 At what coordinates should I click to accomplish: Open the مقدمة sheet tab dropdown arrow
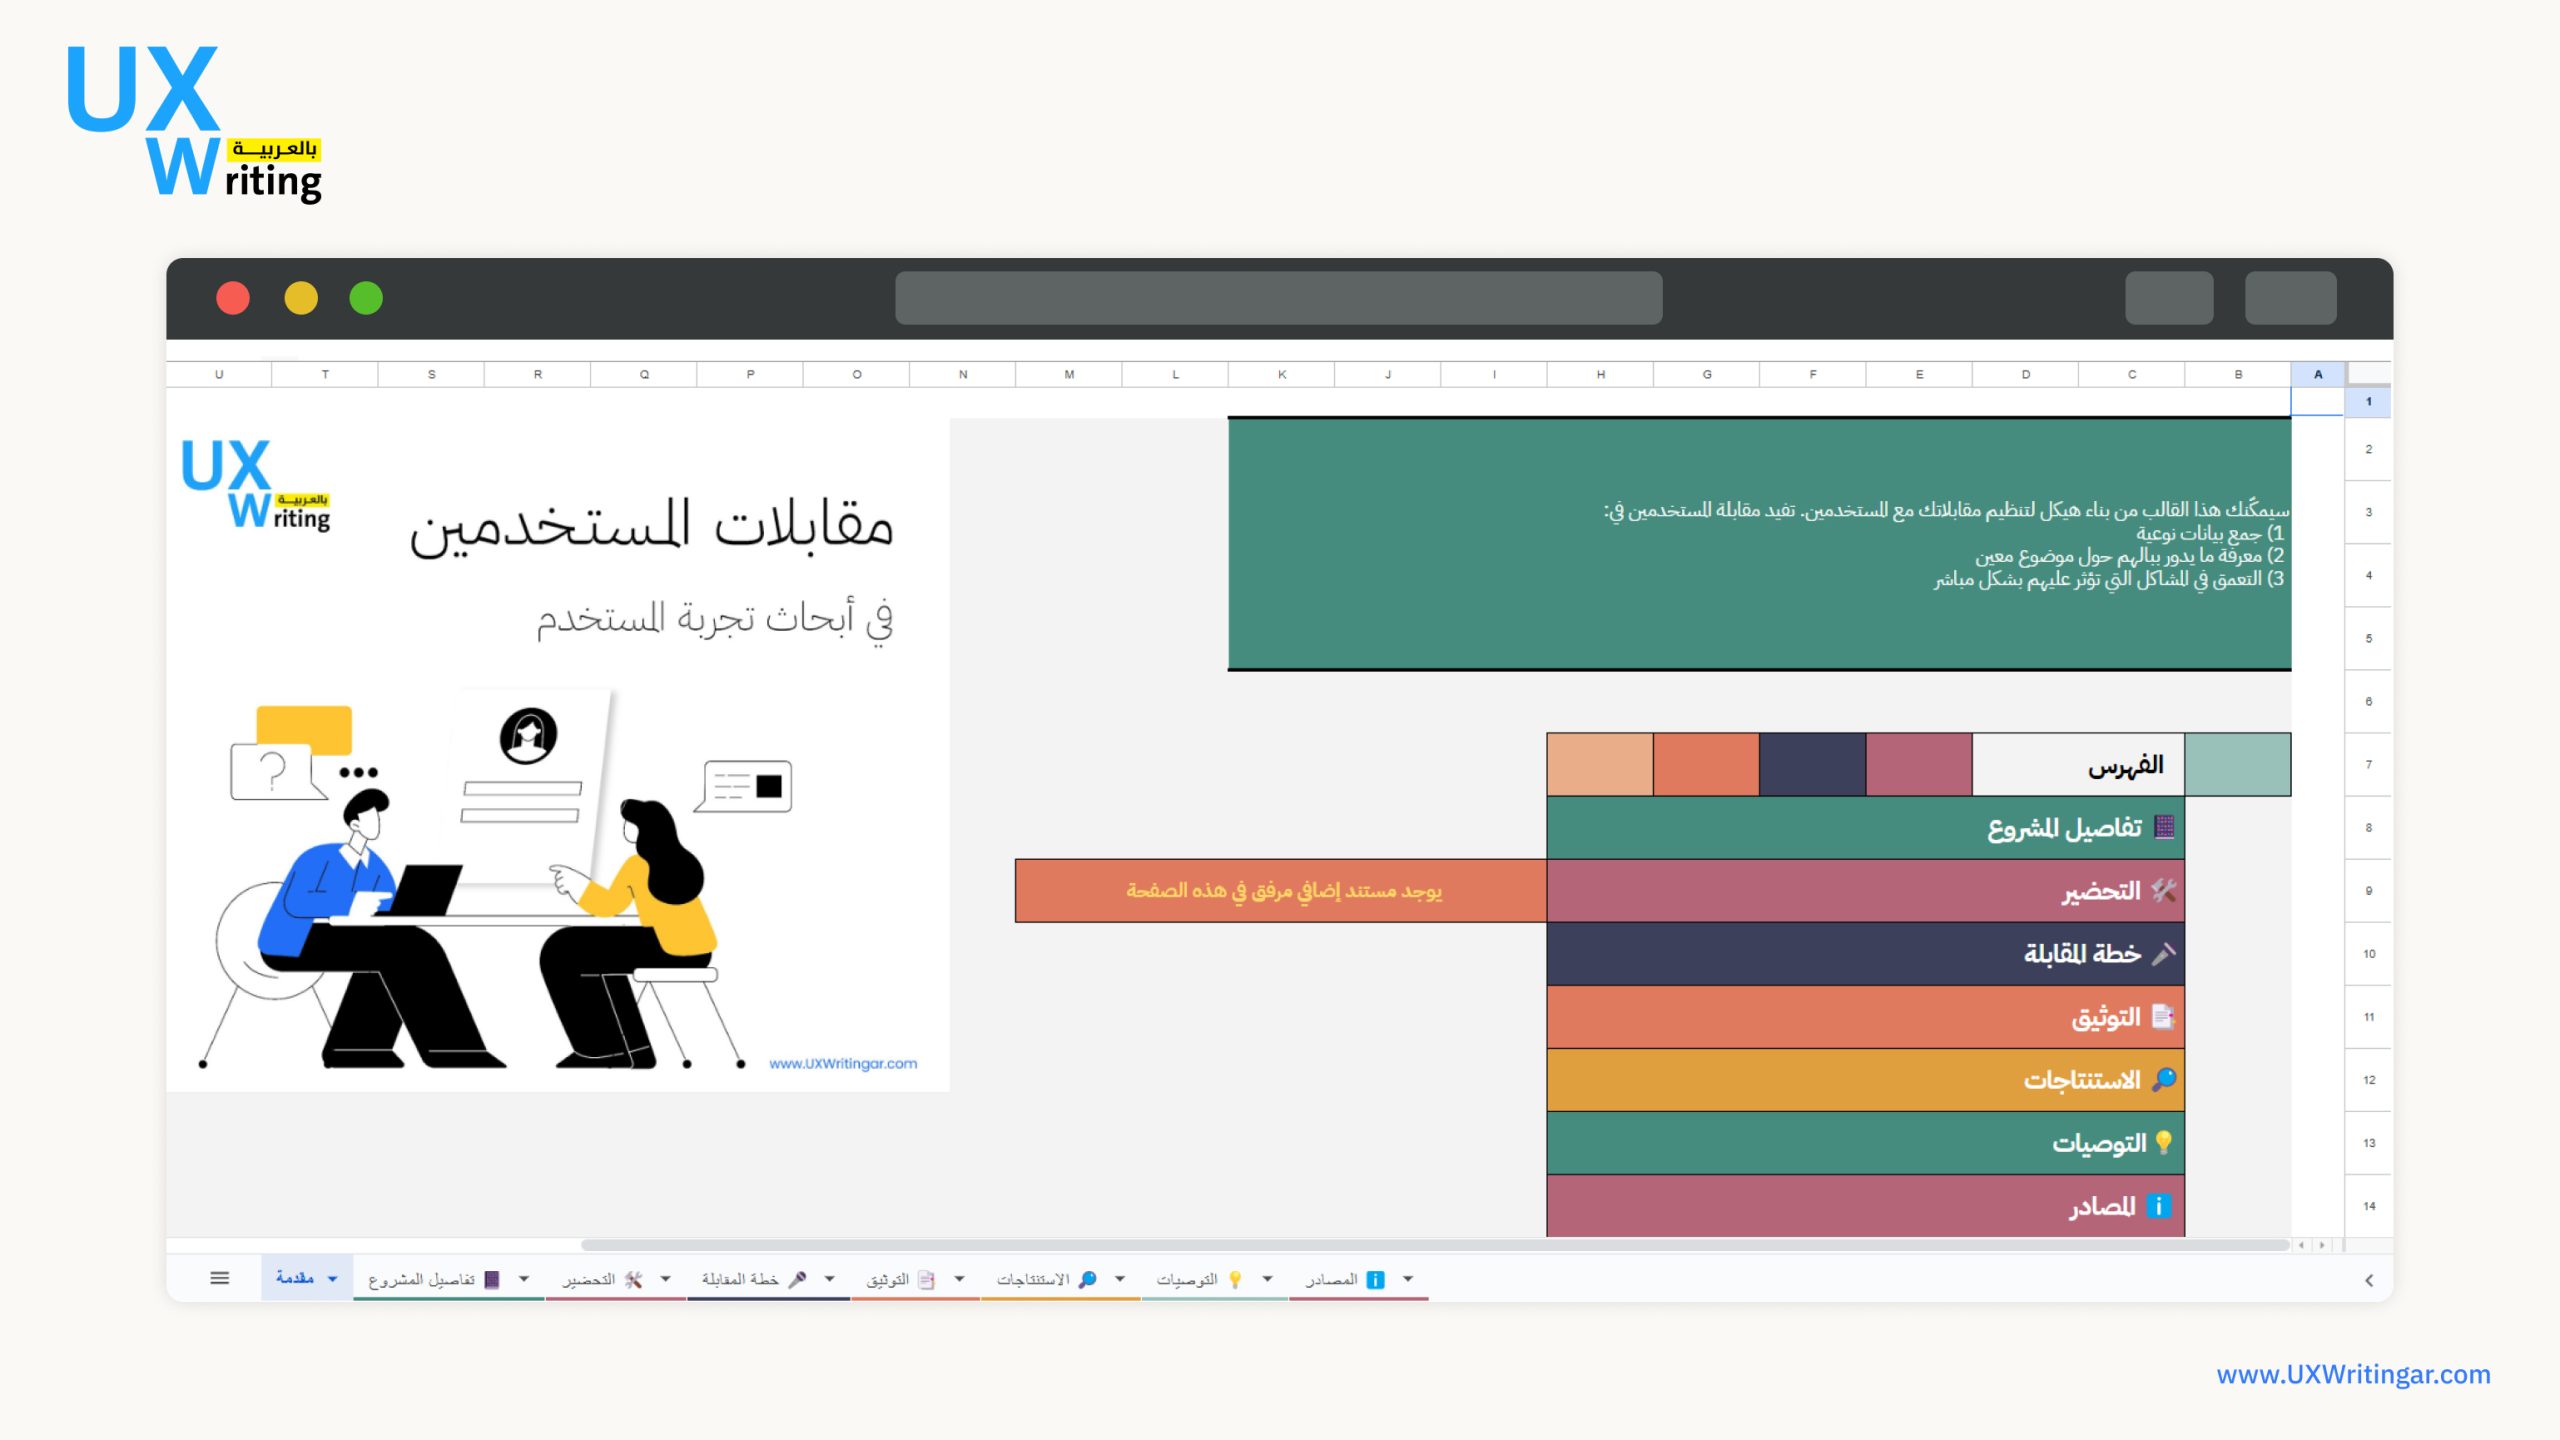coord(333,1279)
